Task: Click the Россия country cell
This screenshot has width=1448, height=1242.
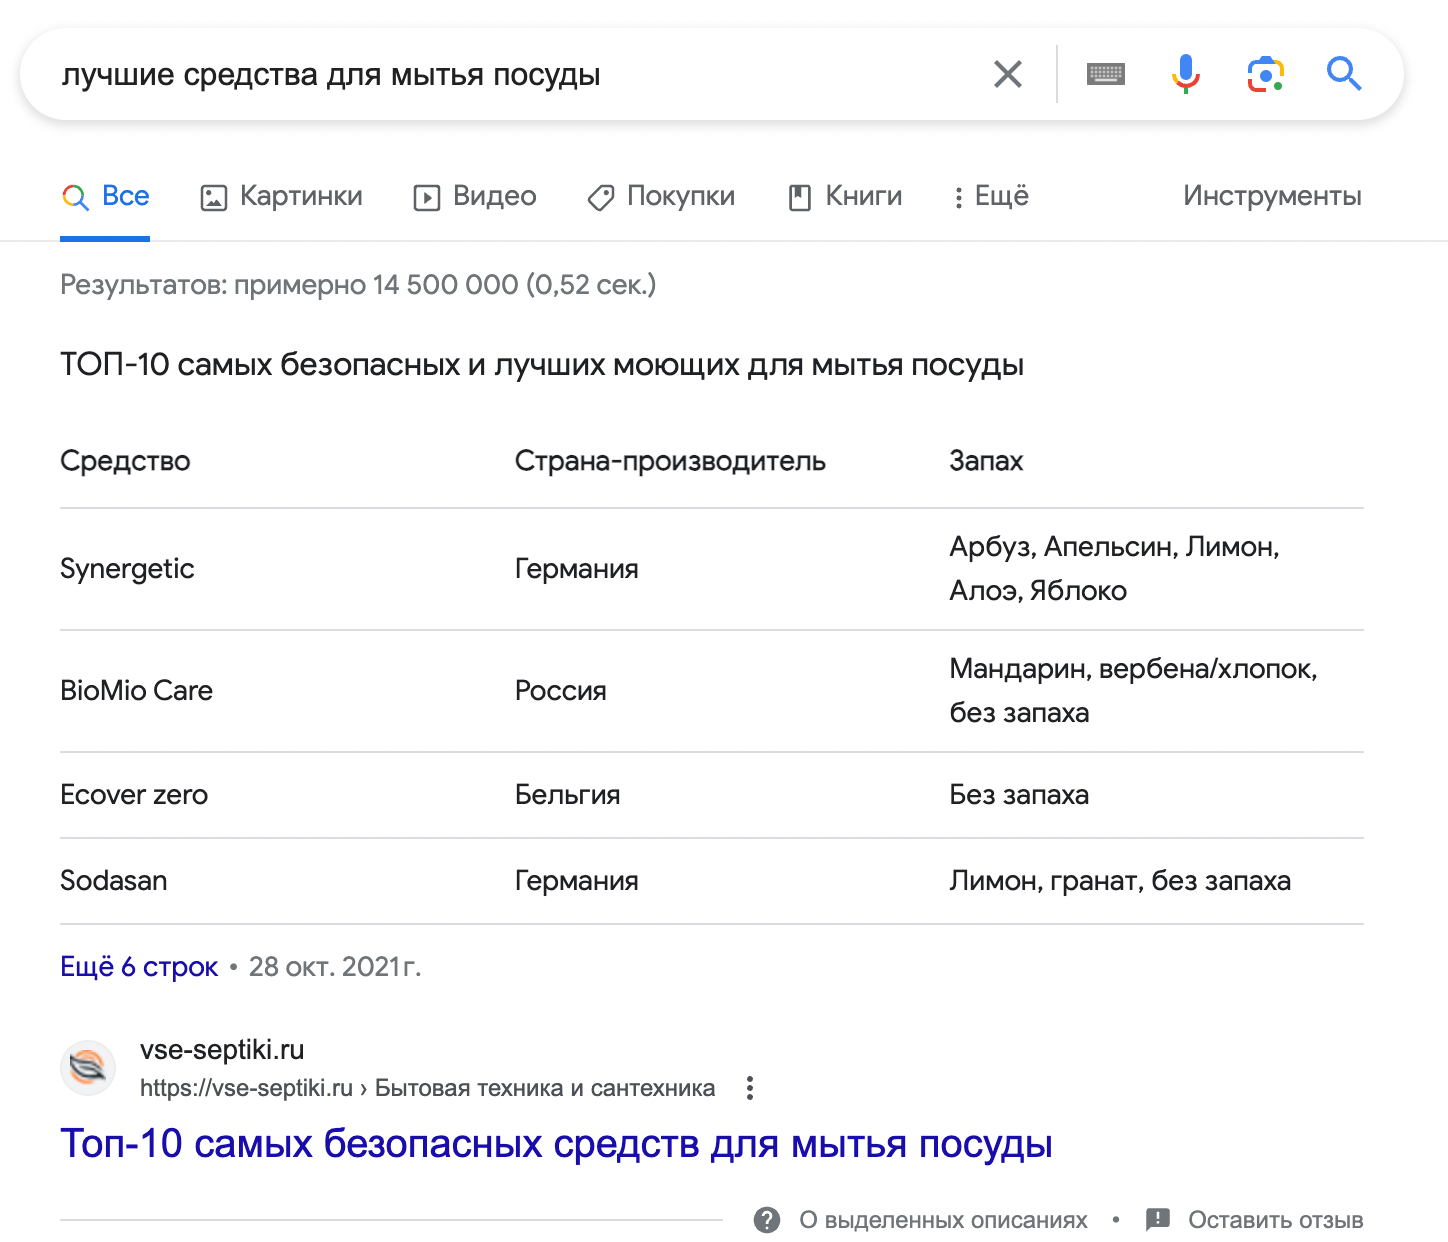Action: (x=560, y=691)
